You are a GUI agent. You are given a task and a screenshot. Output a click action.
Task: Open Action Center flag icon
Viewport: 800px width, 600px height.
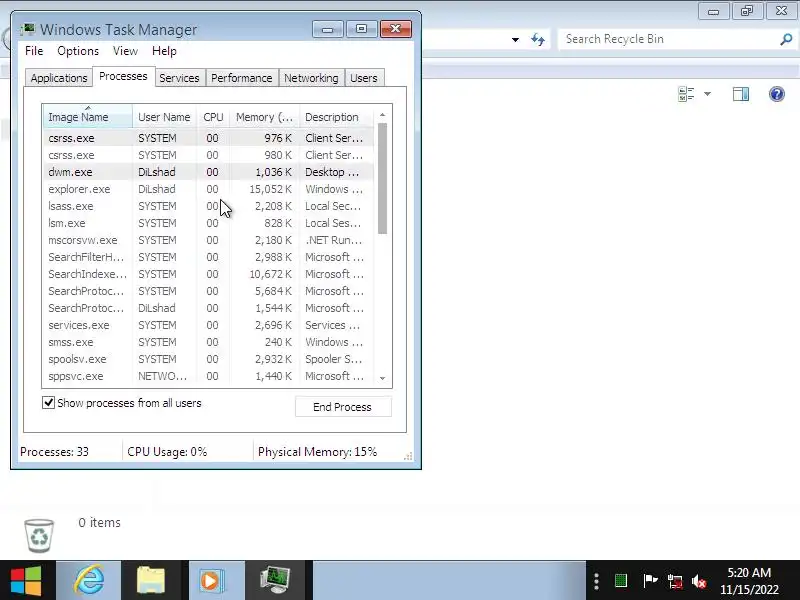pyautogui.click(x=649, y=581)
